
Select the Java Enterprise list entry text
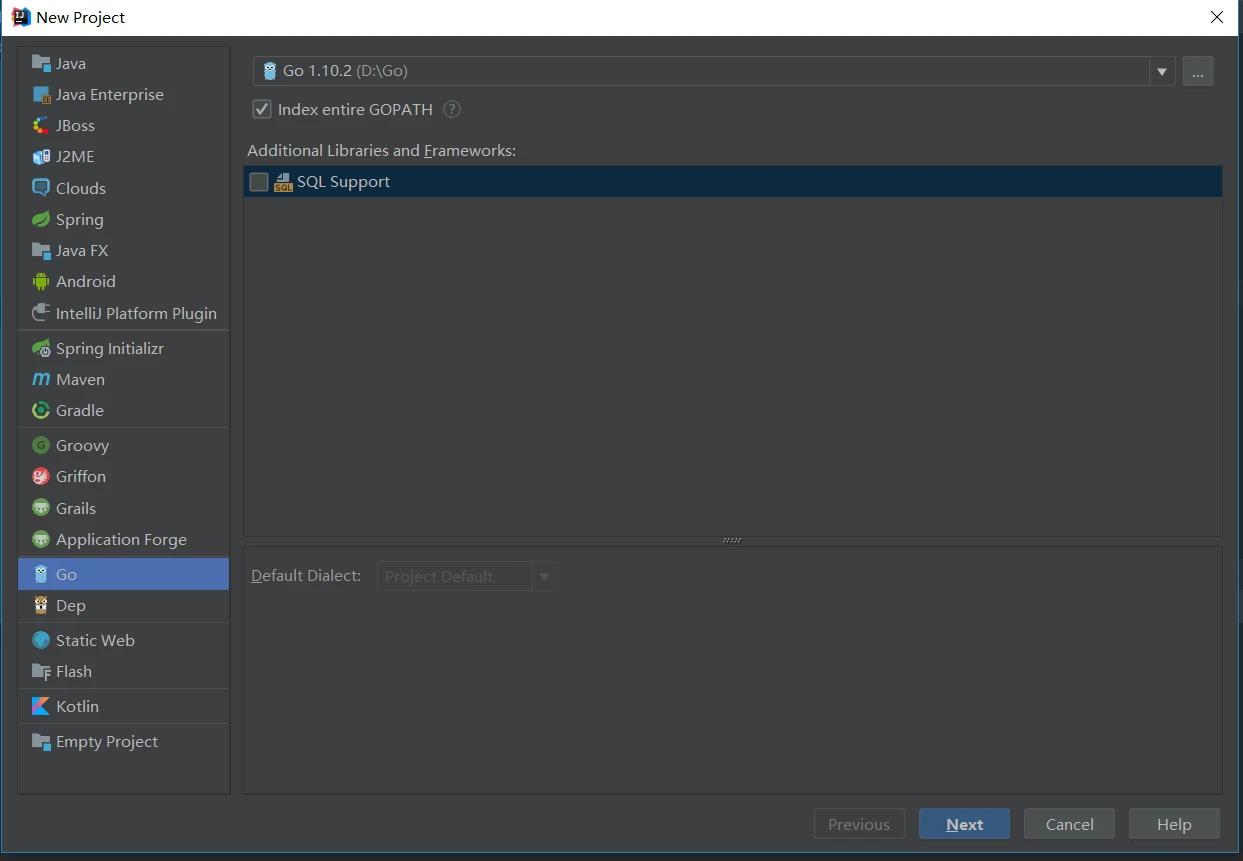pos(110,95)
